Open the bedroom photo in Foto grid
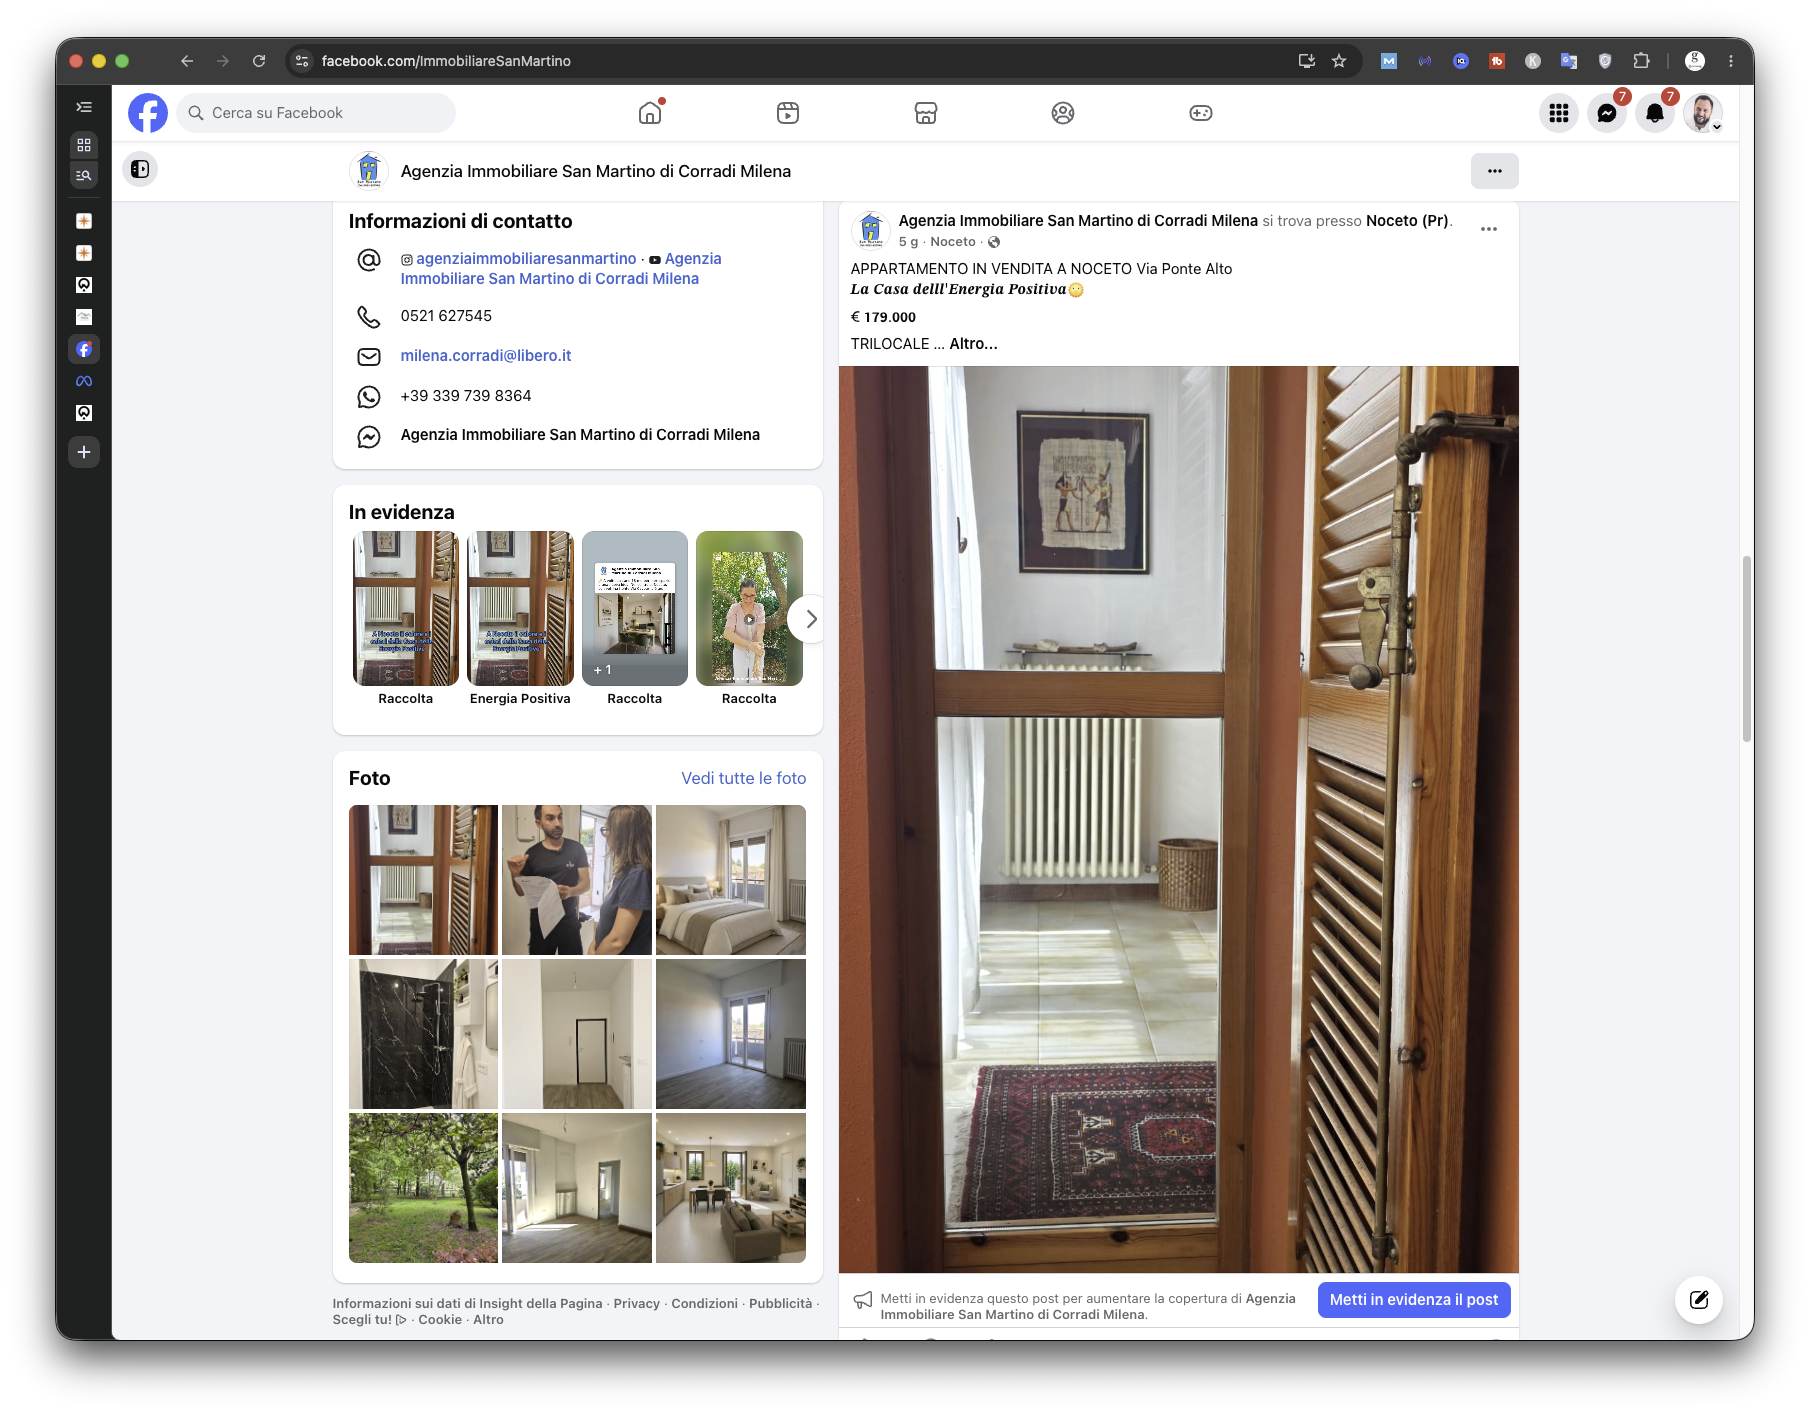1810x1414 pixels. click(x=731, y=880)
